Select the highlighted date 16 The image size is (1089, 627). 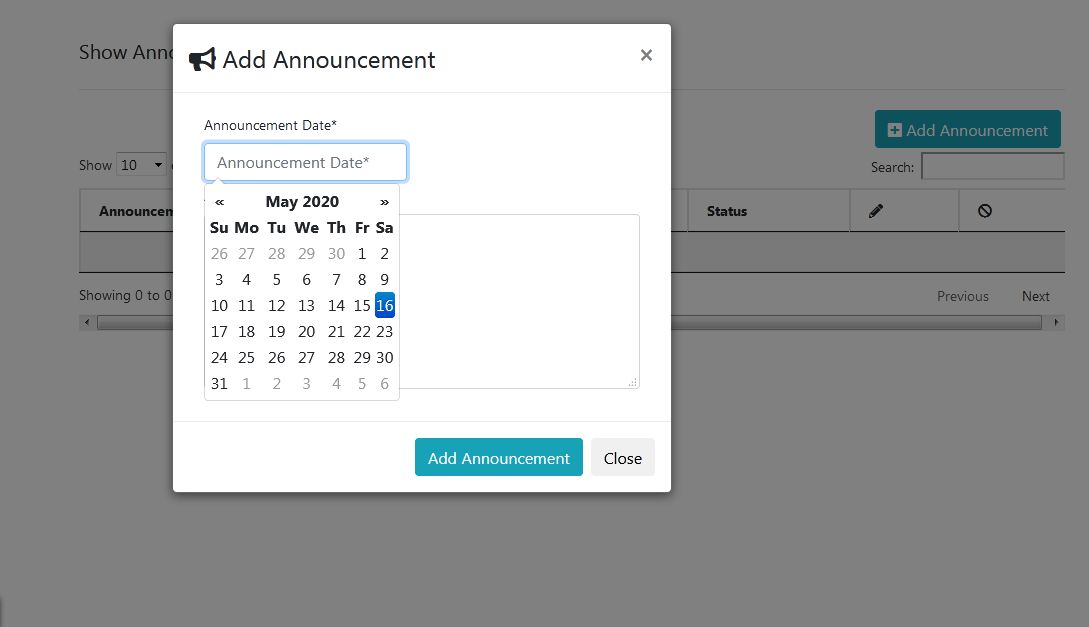click(x=384, y=305)
